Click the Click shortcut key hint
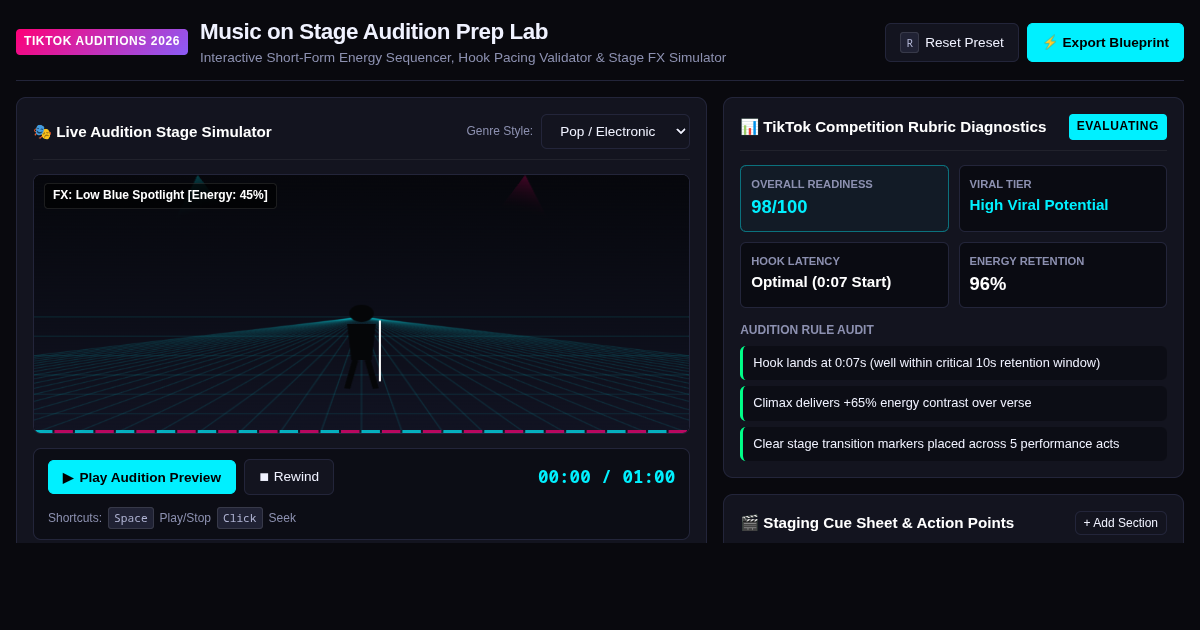This screenshot has width=1200, height=630. pyautogui.click(x=240, y=518)
